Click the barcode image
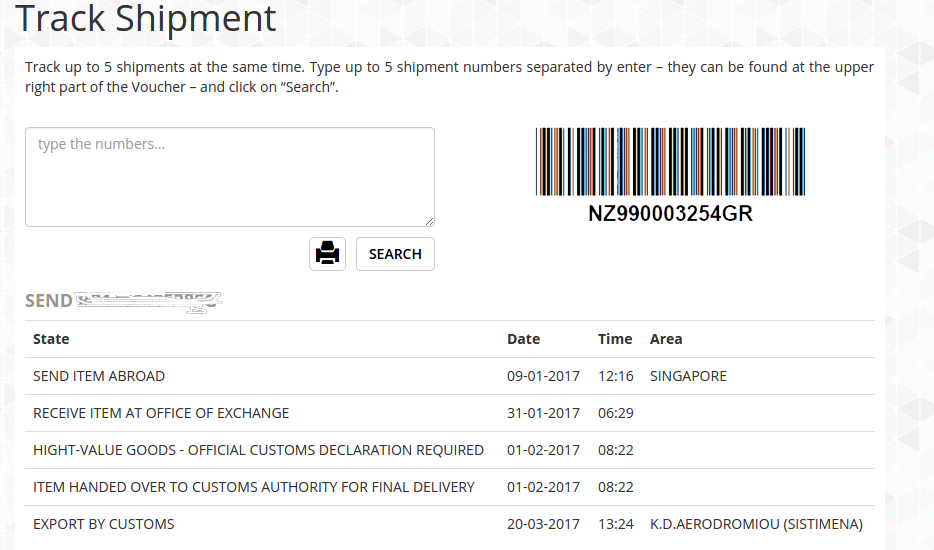Screen dimensions: 934x550 670,162
